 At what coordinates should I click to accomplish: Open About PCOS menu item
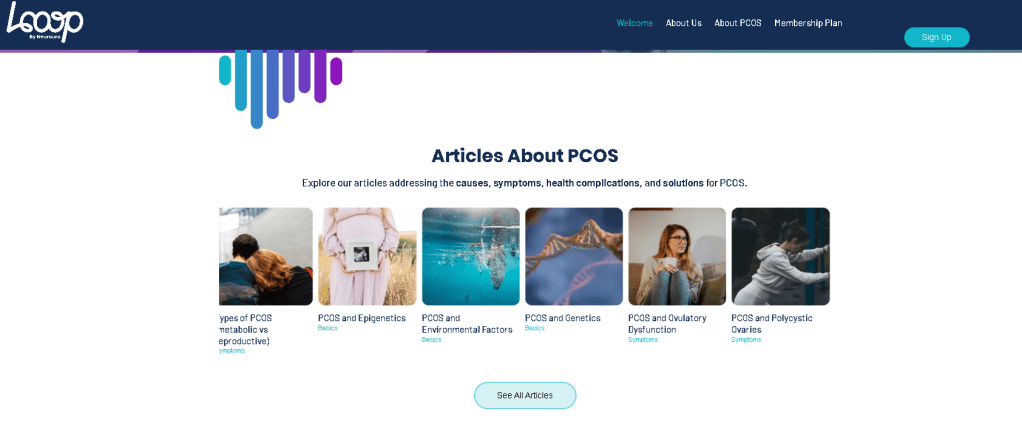click(x=738, y=23)
